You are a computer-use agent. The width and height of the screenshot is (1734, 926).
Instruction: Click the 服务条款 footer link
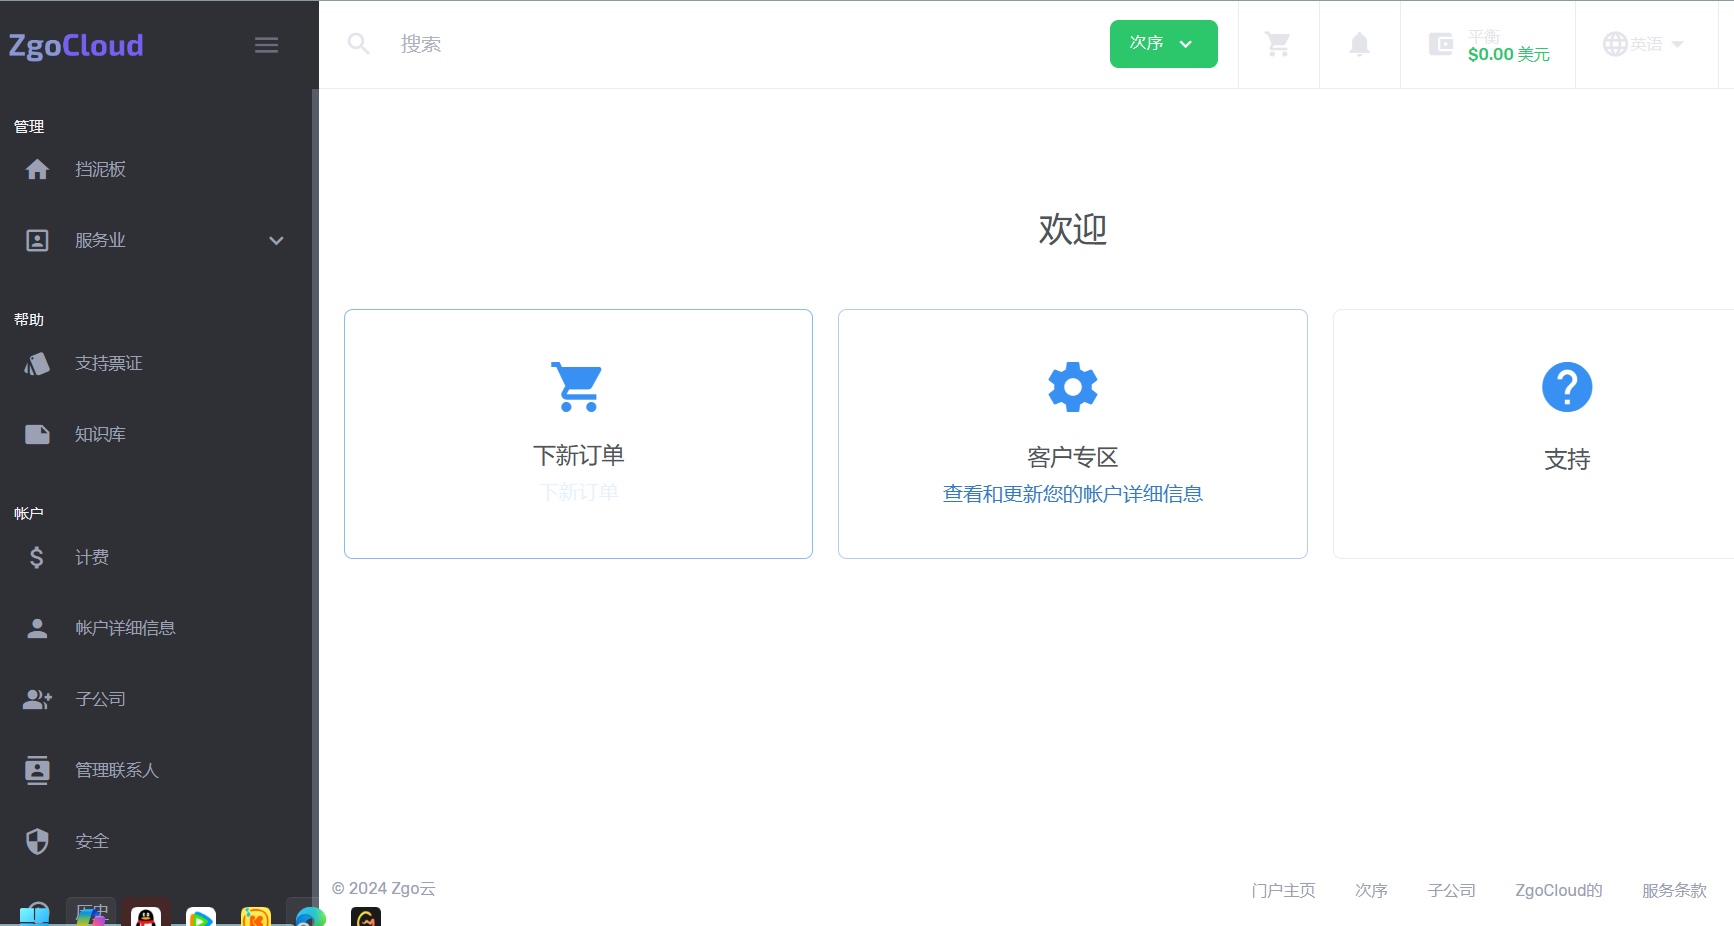coord(1673,890)
